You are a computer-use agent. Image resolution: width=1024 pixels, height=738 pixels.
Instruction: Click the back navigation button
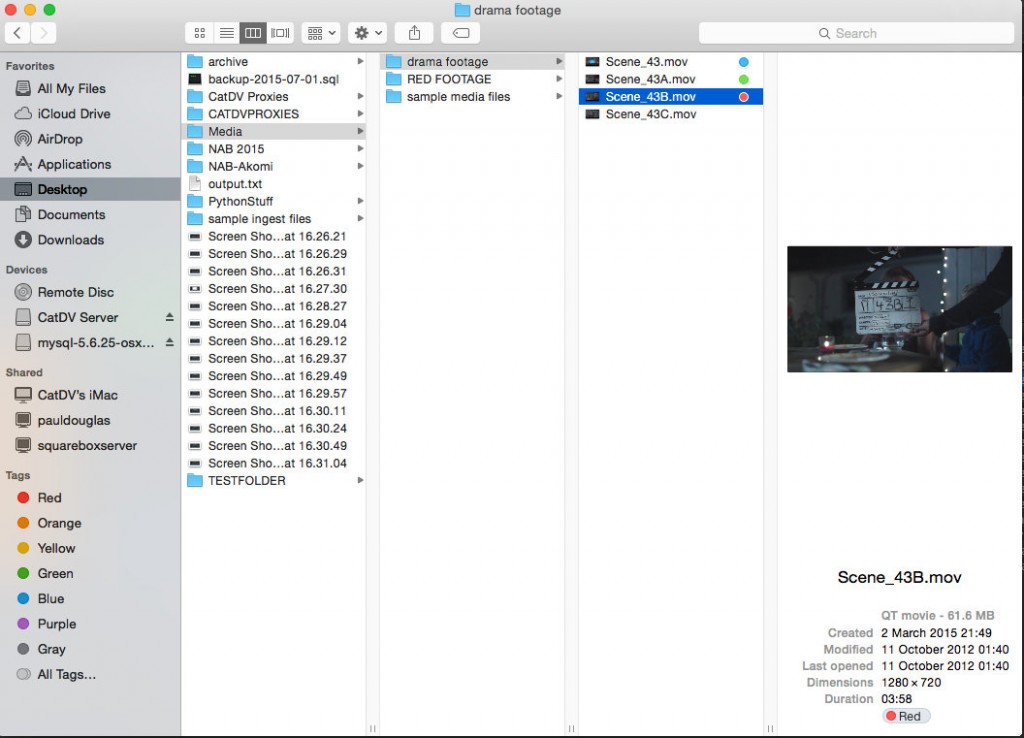pos(16,32)
